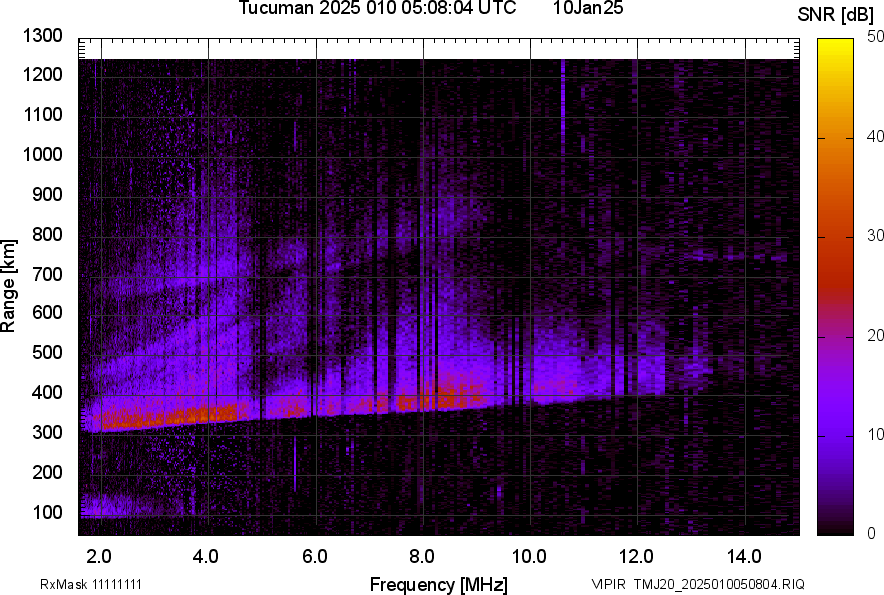This screenshot has height=595, width=884.
Task: Pick the black bottom of the SNR colorbar
Action: (x=835, y=529)
